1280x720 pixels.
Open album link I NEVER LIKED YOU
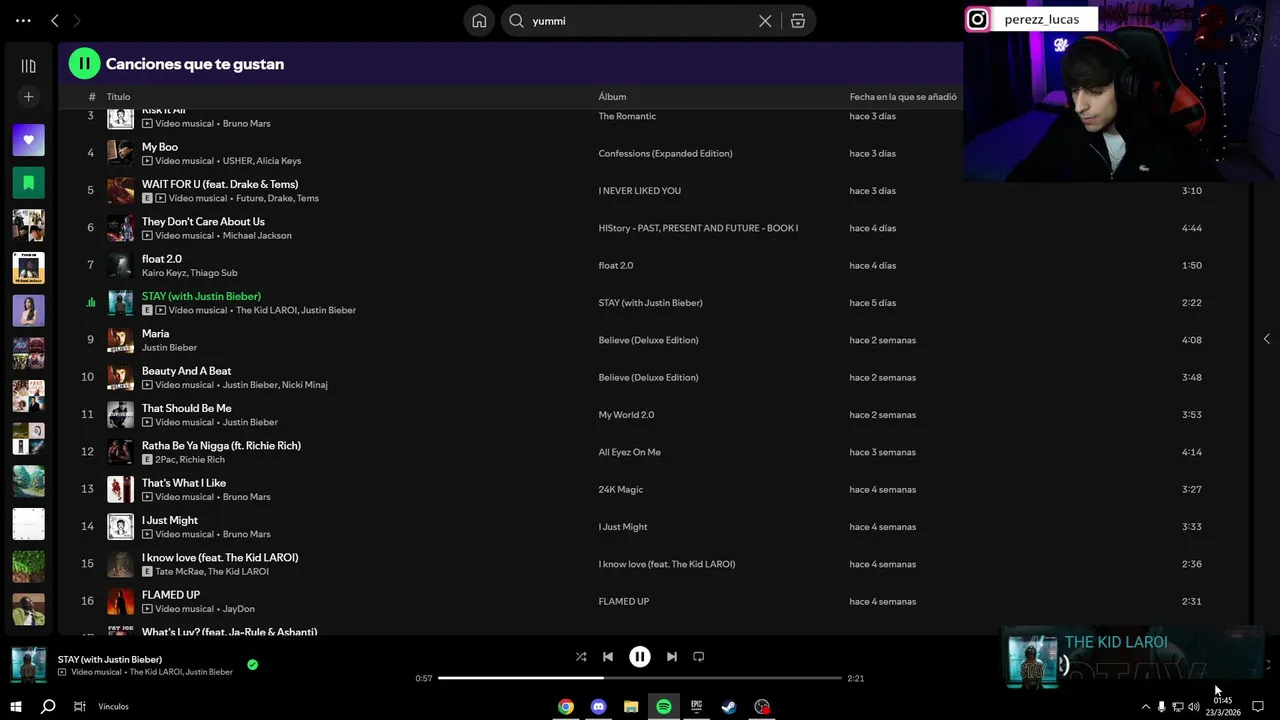pyautogui.click(x=639, y=191)
